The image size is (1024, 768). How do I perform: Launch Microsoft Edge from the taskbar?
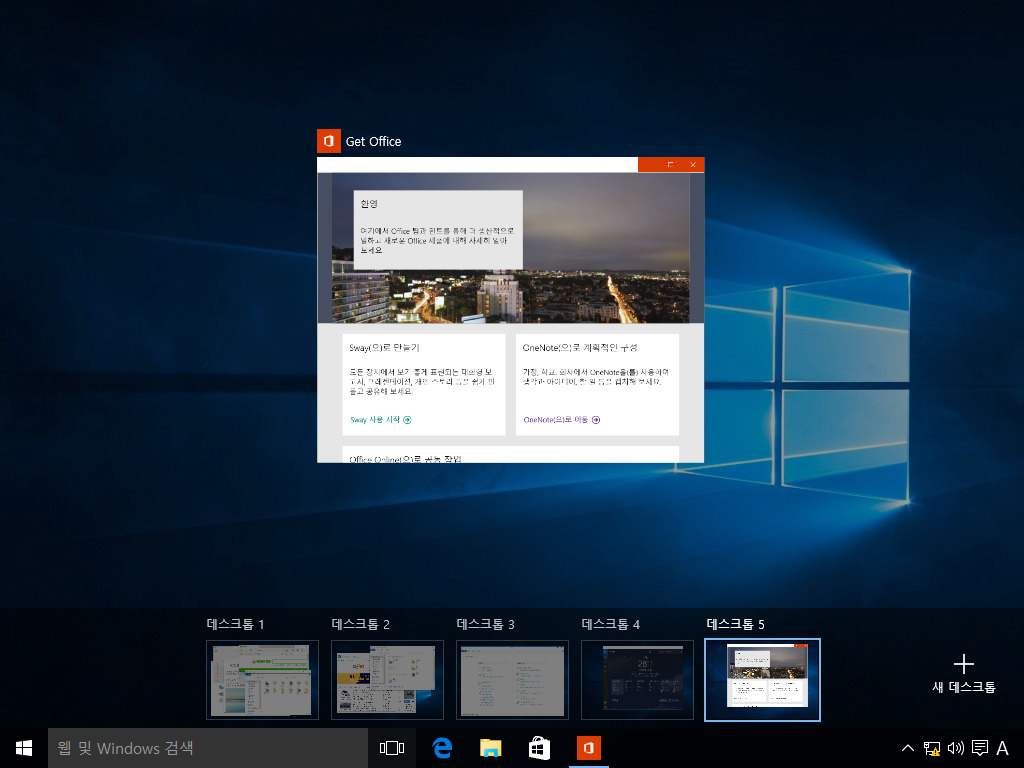(442, 748)
